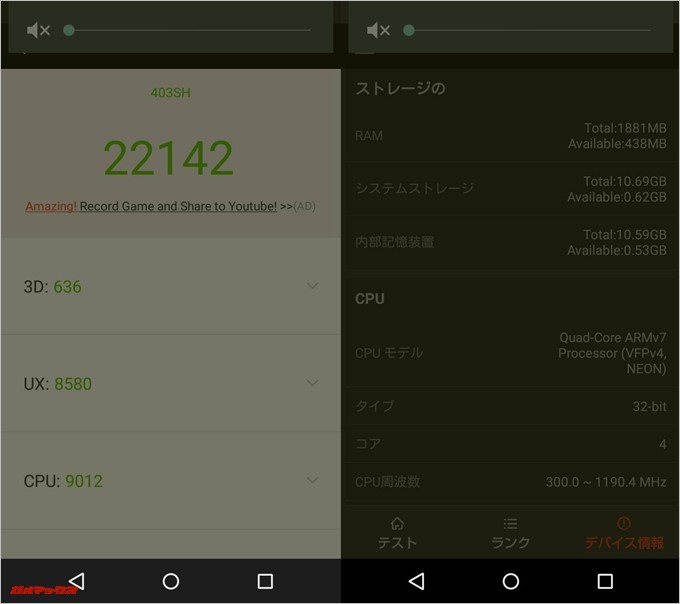Select the タイプ 32-bit row

pos(510,406)
